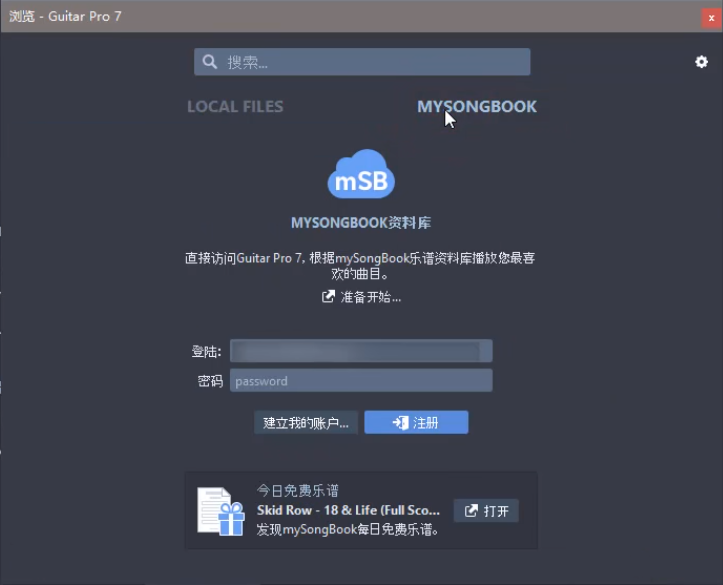The width and height of the screenshot is (723, 585).
Task: Click the MYSONGBOOK资料库 heading
Action: 361,223
